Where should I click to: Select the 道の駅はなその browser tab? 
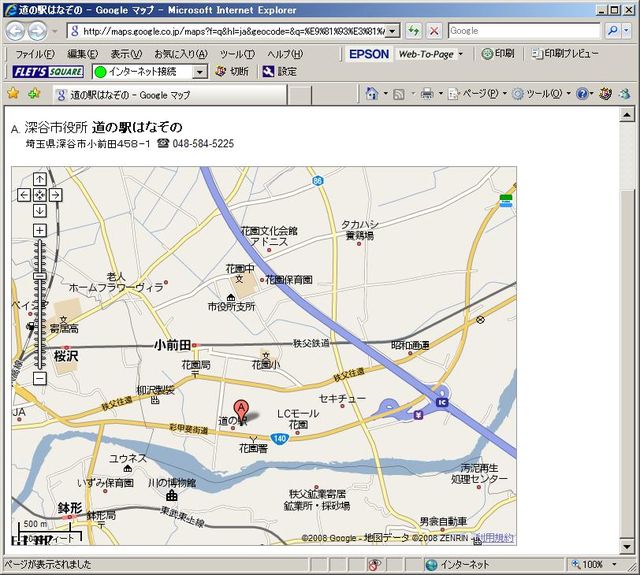click(x=130, y=94)
